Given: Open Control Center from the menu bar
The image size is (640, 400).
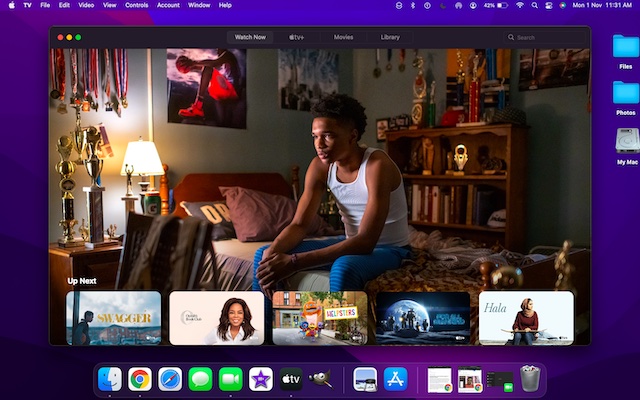Looking at the screenshot, I should point(549,5).
